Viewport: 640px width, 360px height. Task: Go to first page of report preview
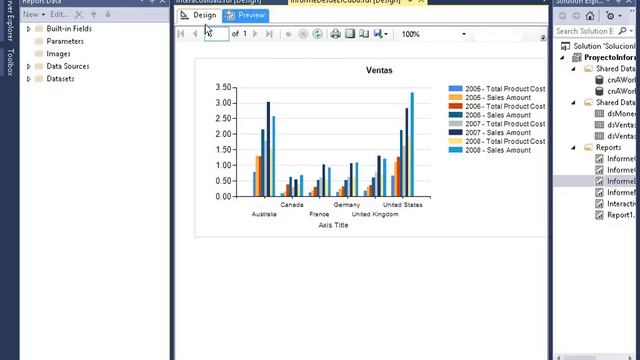coord(181,34)
